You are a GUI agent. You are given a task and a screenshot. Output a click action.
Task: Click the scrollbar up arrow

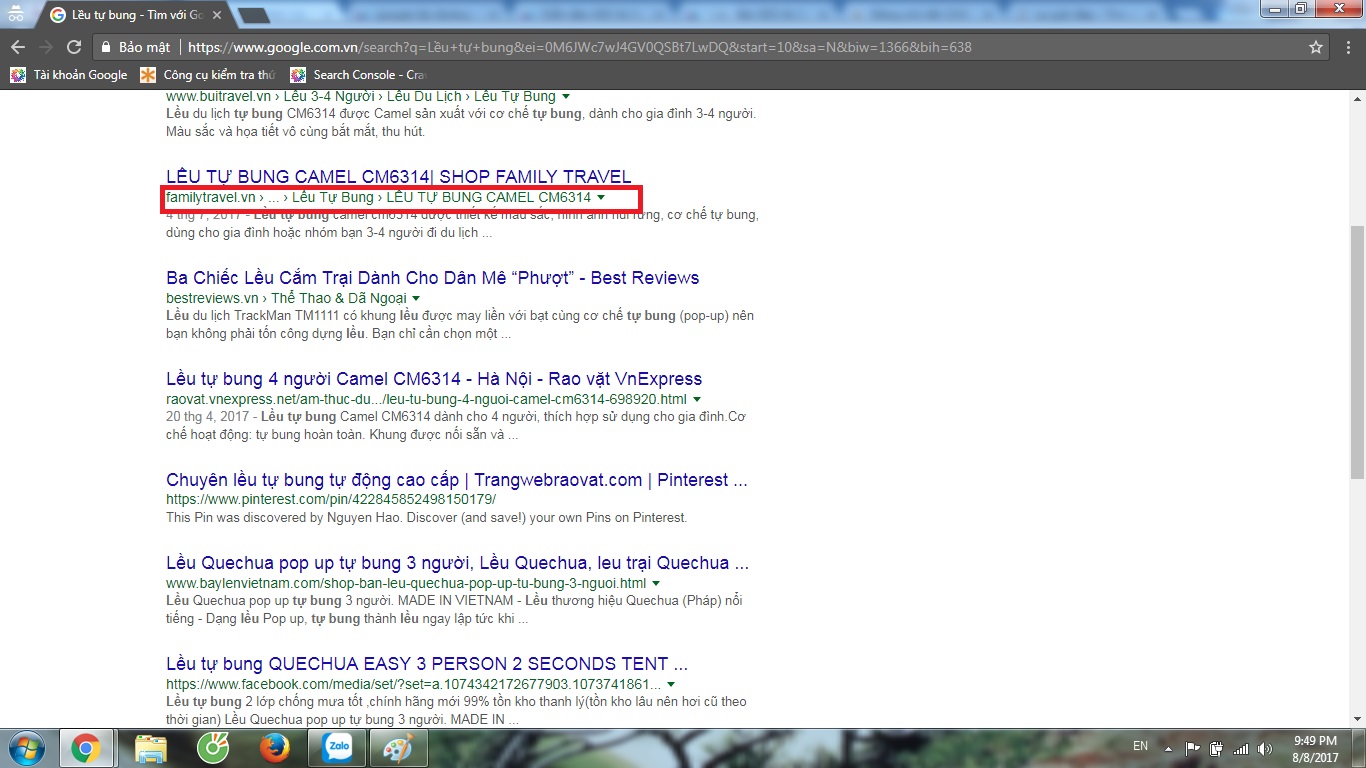[1357, 98]
